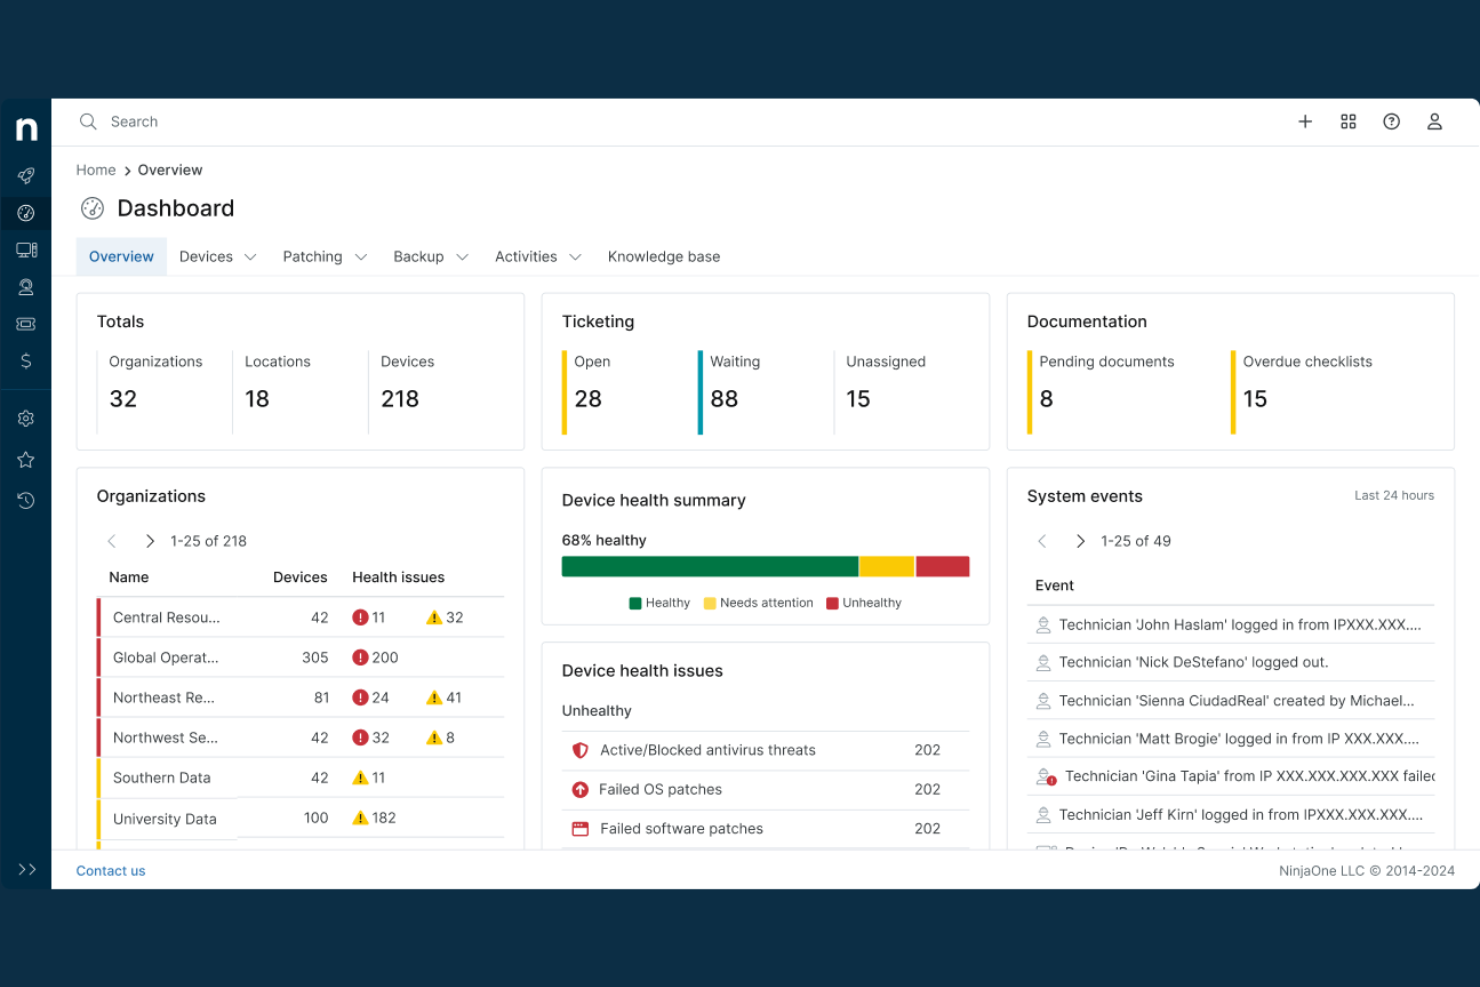This screenshot has height=987, width=1480.
Task: Select the Dashboard gauge sidebar icon
Action: [x=26, y=213]
